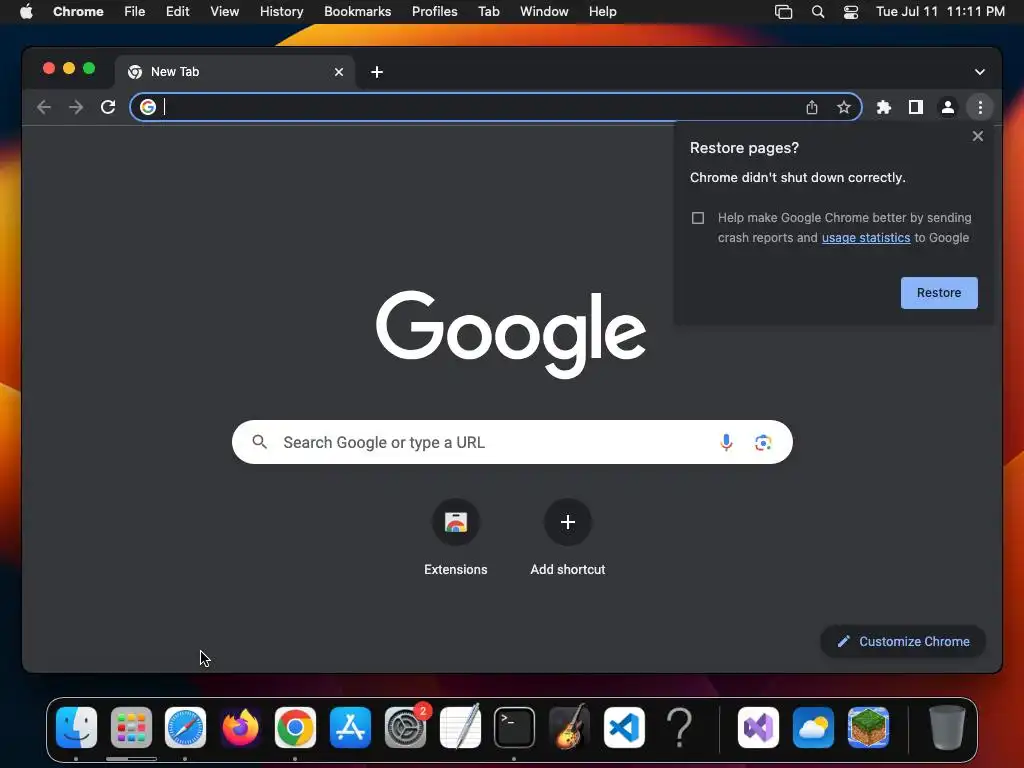Open Spotlight search in menu bar

pos(818,12)
